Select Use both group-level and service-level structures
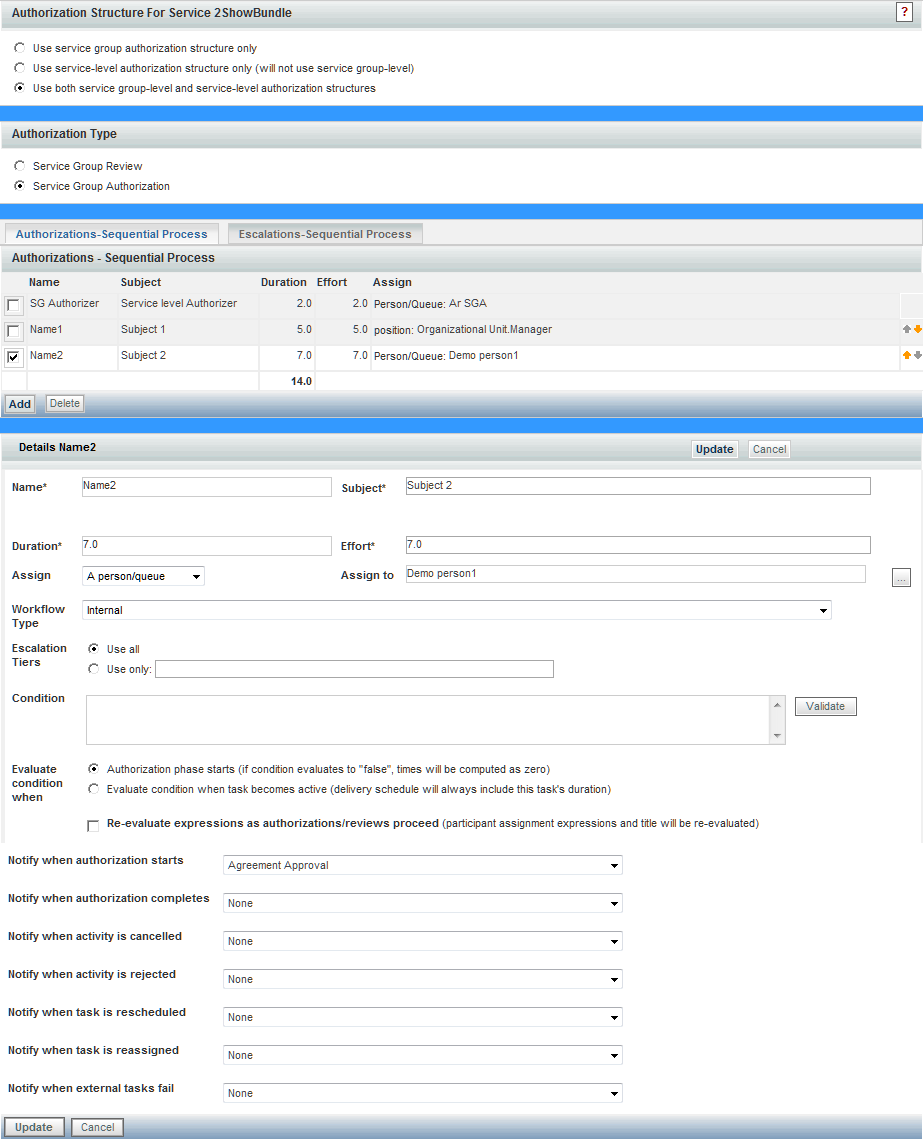 20,87
